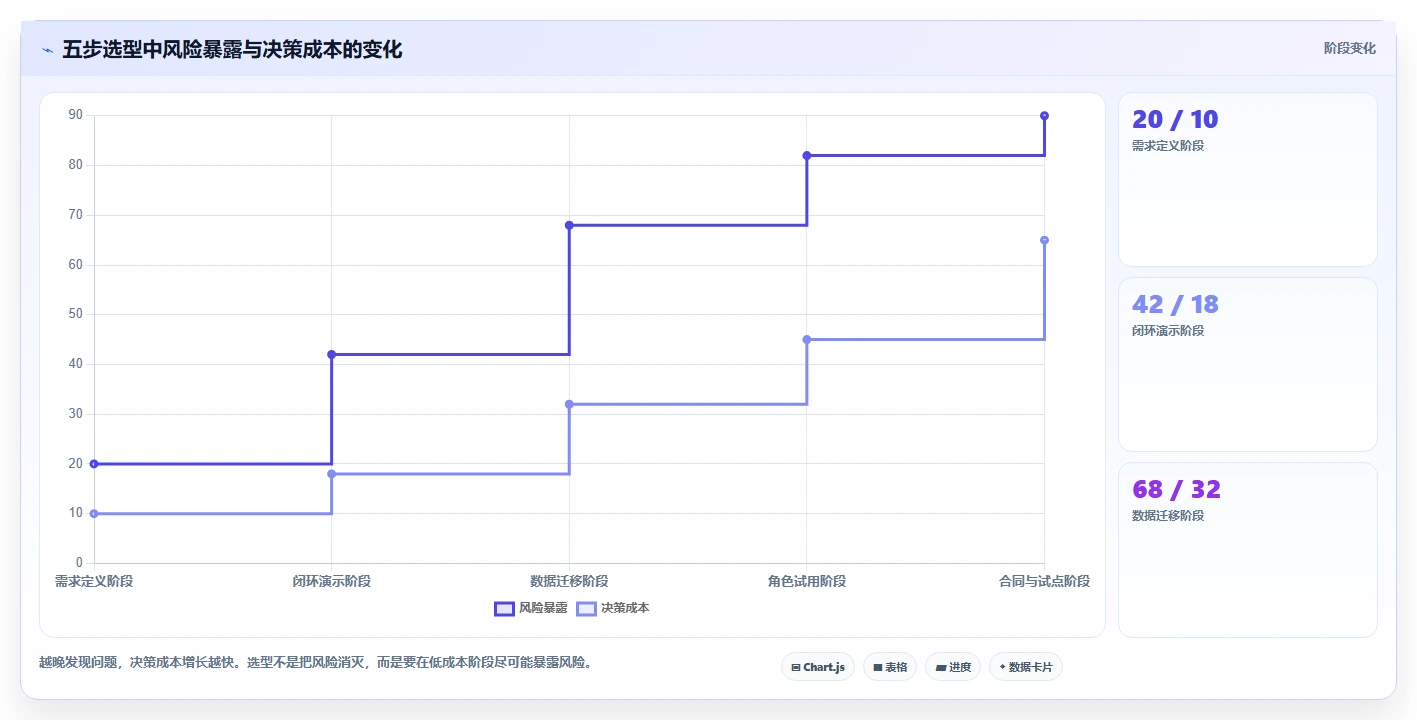The image size is (1417, 720).
Task: Toggle the 决策成本 legend series
Action: coord(613,608)
